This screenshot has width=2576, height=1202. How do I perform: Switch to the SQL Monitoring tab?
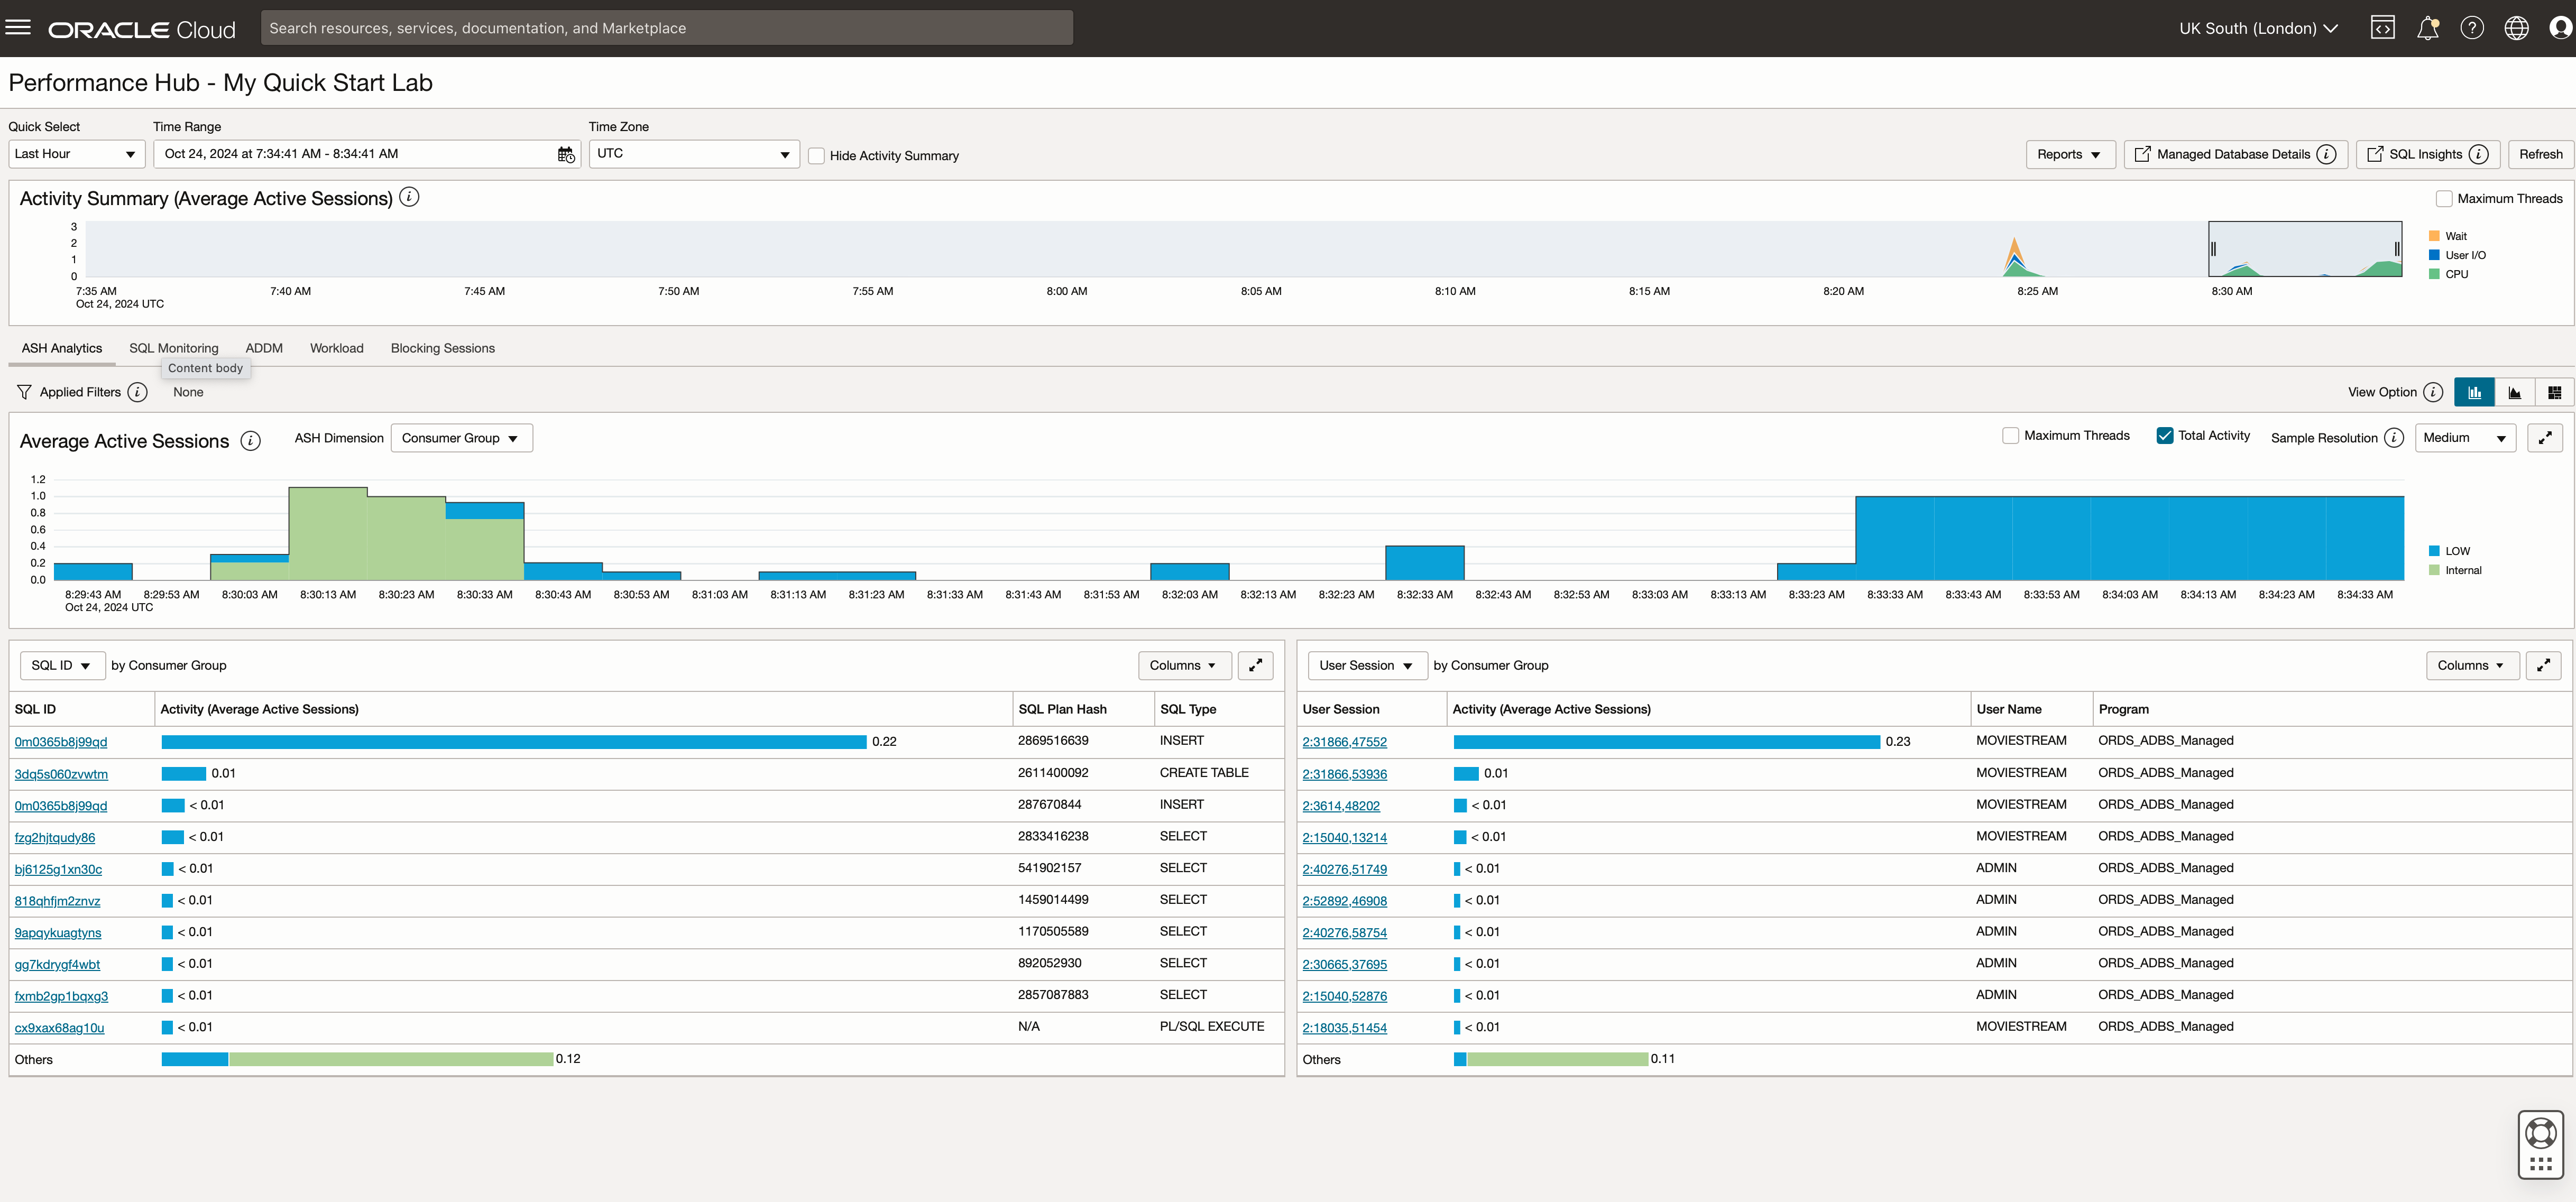[173, 348]
